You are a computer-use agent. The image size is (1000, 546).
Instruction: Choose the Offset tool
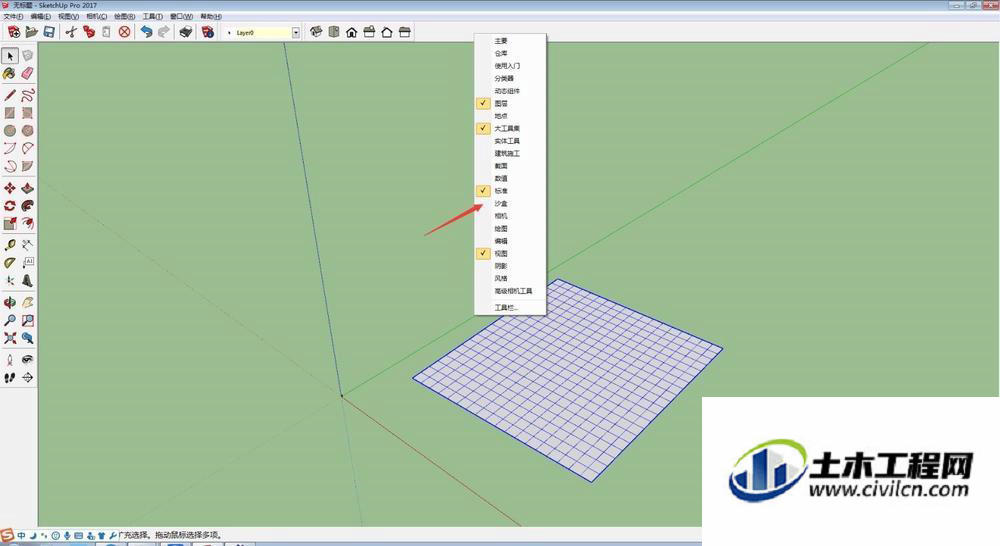point(27,223)
